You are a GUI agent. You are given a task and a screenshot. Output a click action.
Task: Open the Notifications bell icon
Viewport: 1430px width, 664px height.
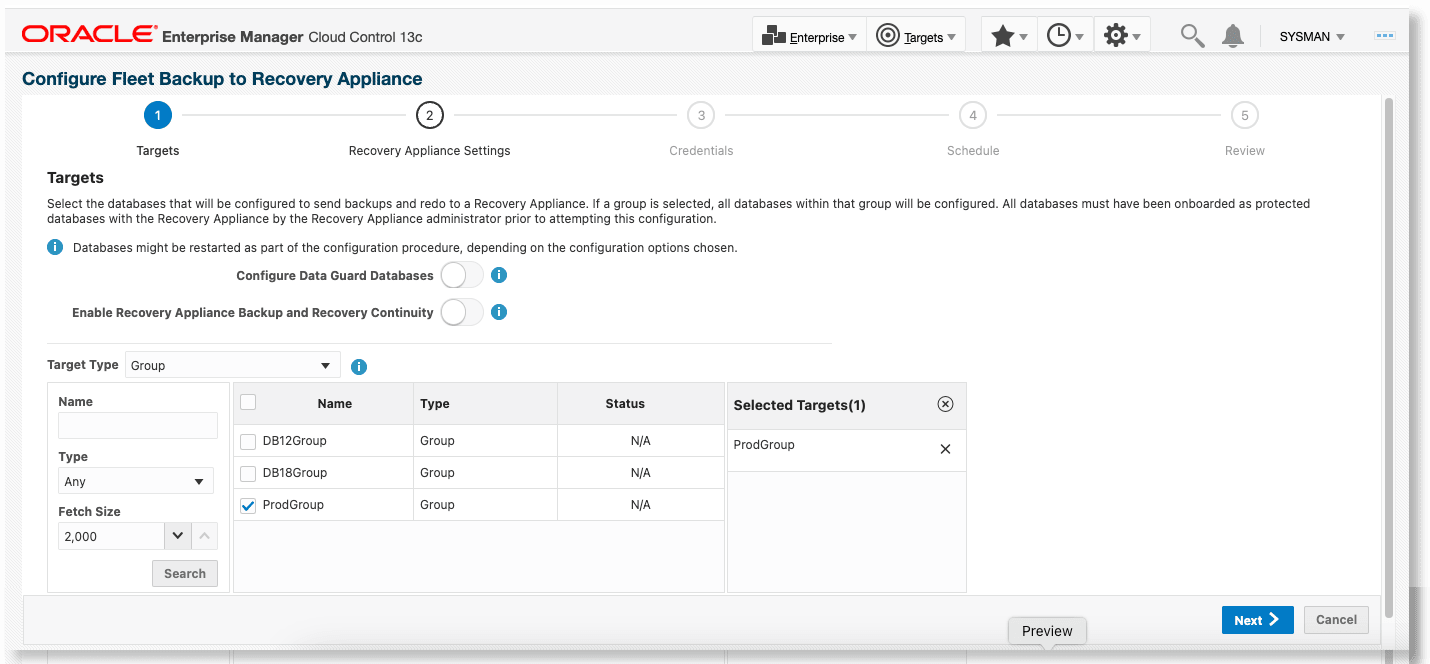[x=1232, y=34]
